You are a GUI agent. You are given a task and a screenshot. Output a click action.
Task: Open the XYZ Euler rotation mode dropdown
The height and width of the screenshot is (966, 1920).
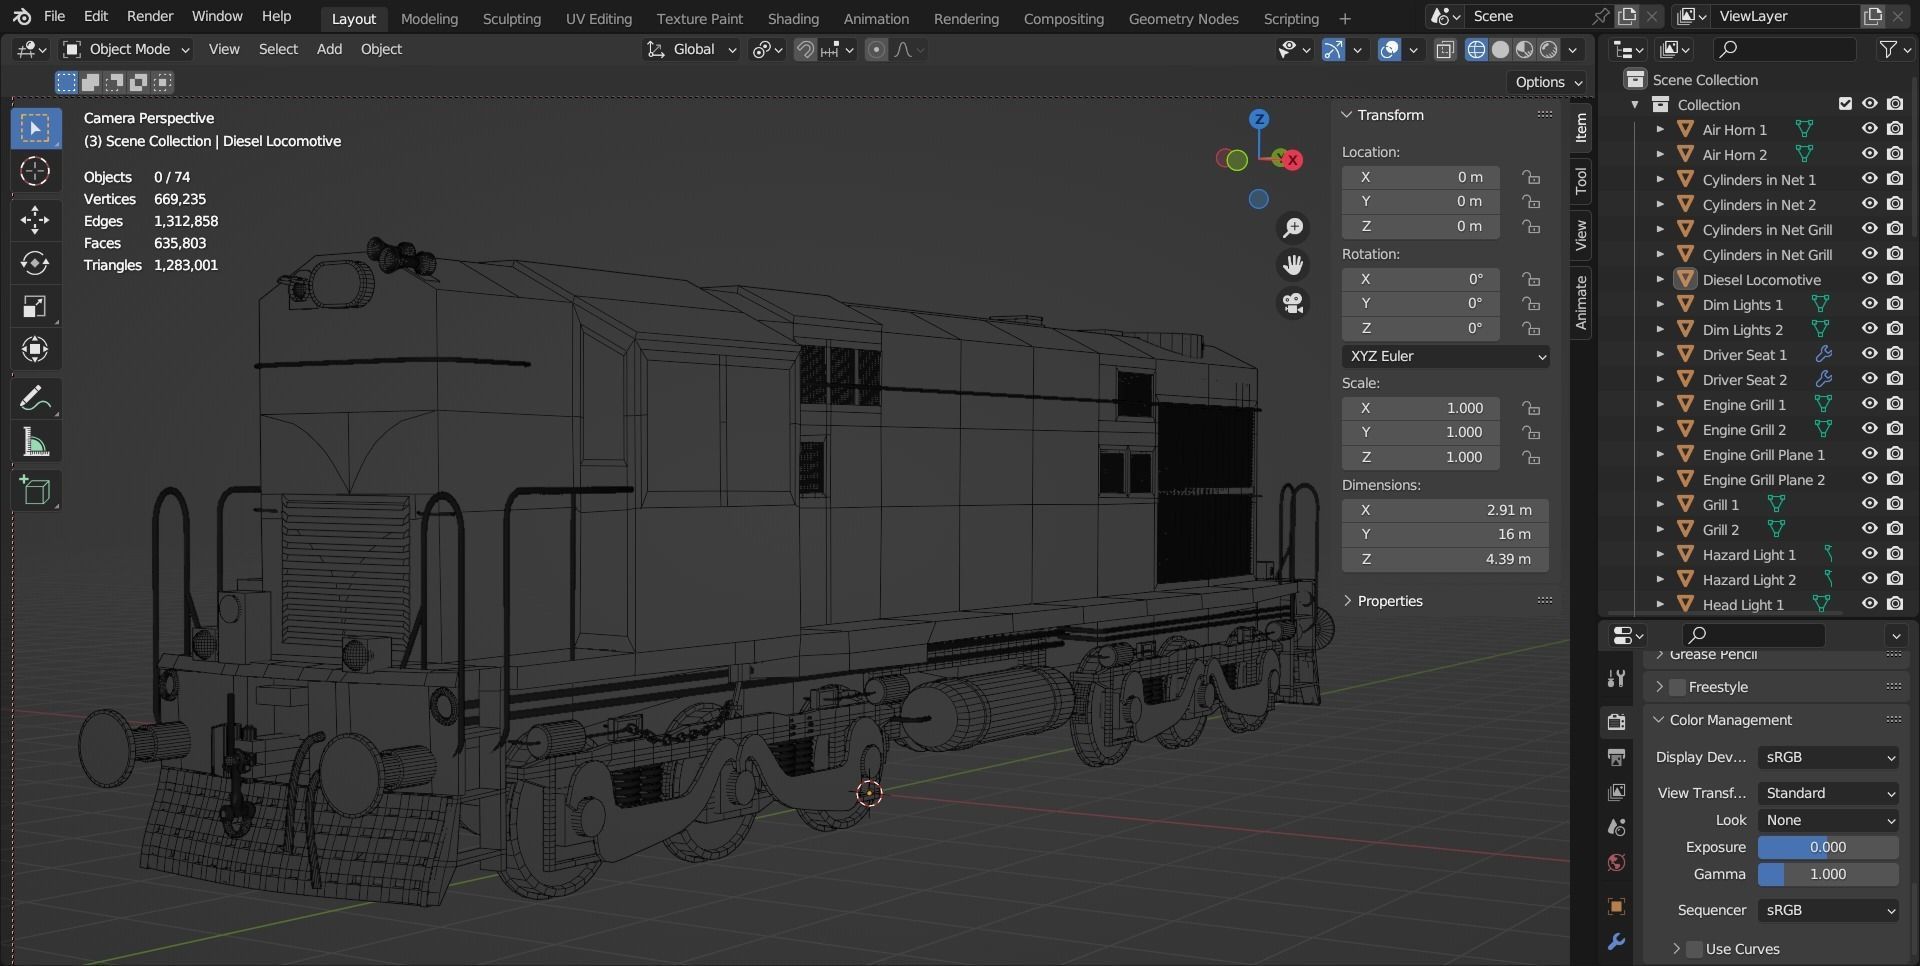pyautogui.click(x=1447, y=356)
